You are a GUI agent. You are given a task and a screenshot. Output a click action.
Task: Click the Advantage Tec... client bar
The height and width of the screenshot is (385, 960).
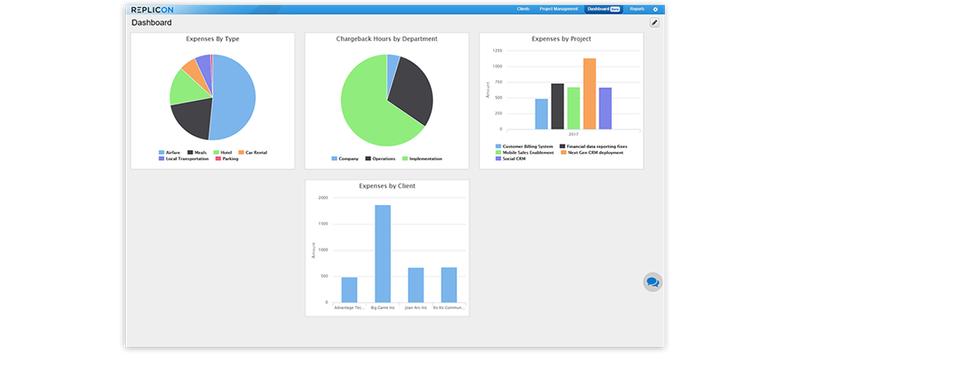(x=350, y=290)
